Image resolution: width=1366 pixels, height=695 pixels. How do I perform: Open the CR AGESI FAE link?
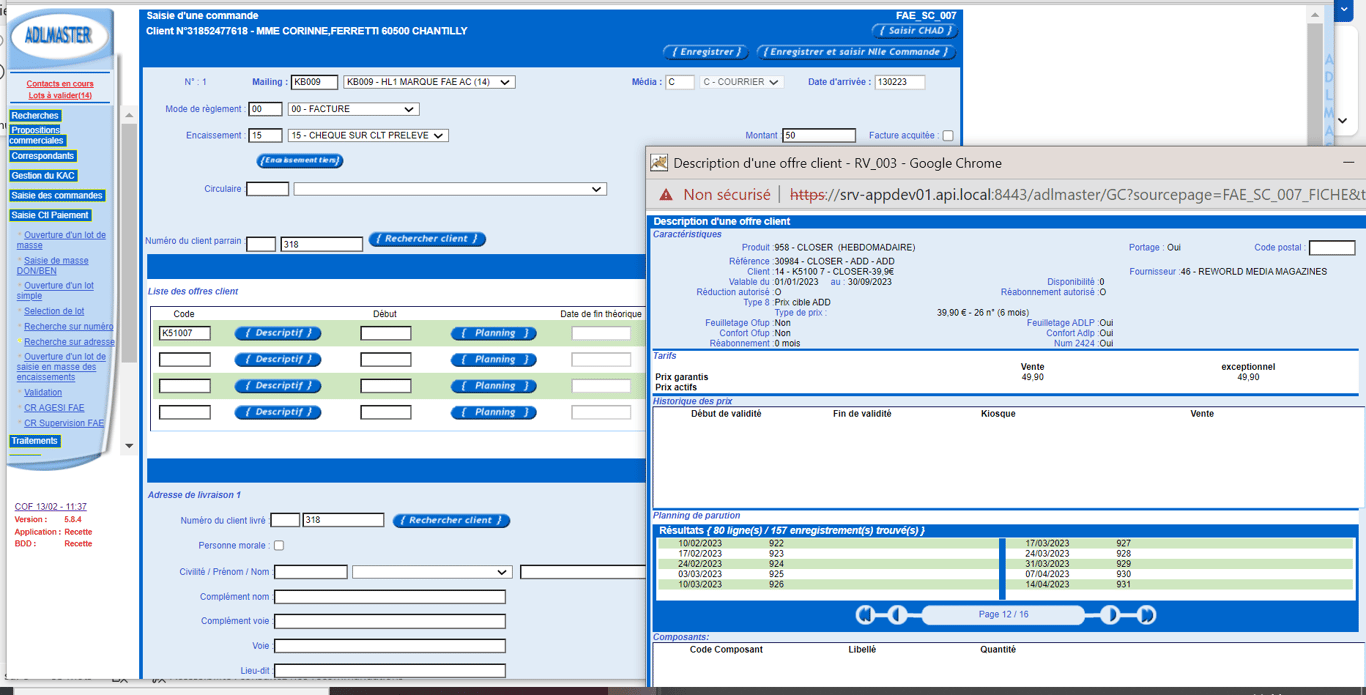54,408
